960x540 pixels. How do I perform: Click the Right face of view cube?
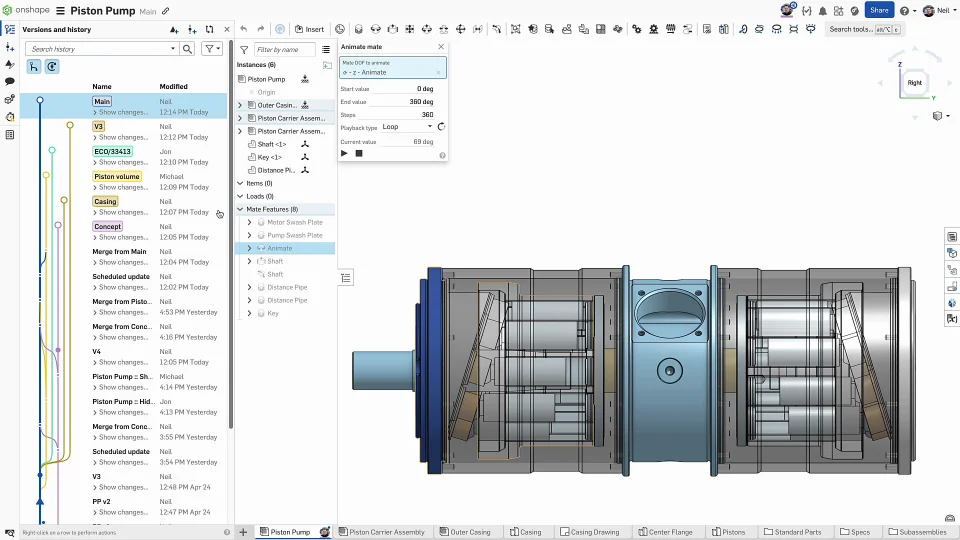point(915,83)
